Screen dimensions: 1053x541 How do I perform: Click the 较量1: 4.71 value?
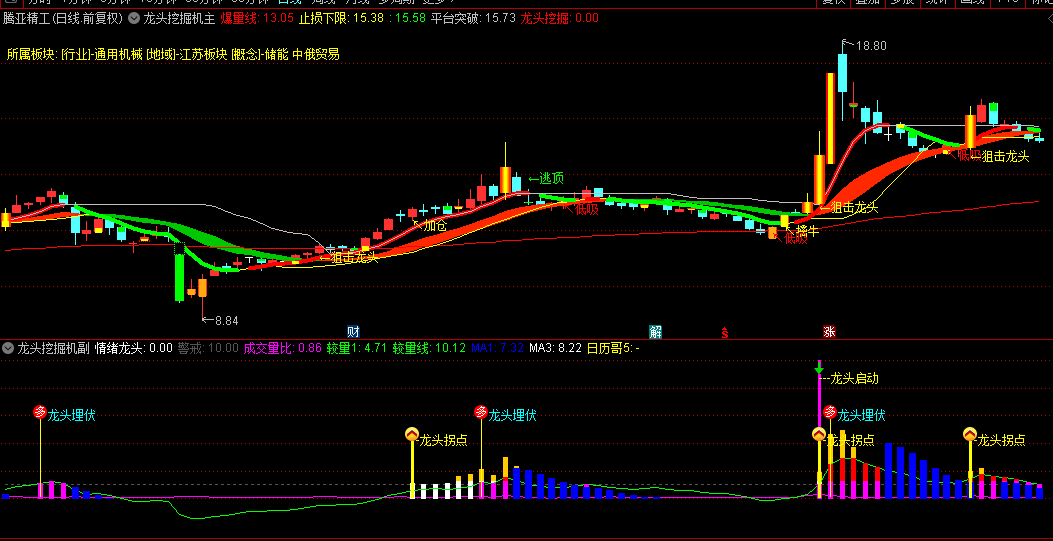tap(357, 348)
